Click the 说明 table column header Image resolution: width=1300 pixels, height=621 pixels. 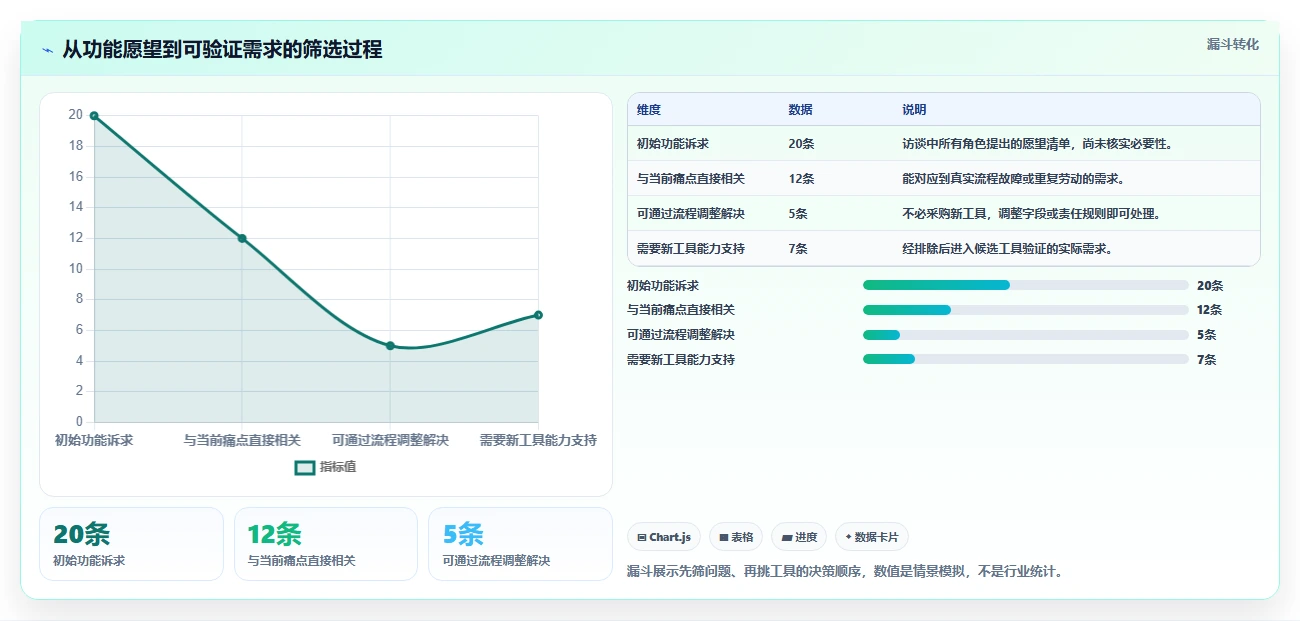coord(914,110)
